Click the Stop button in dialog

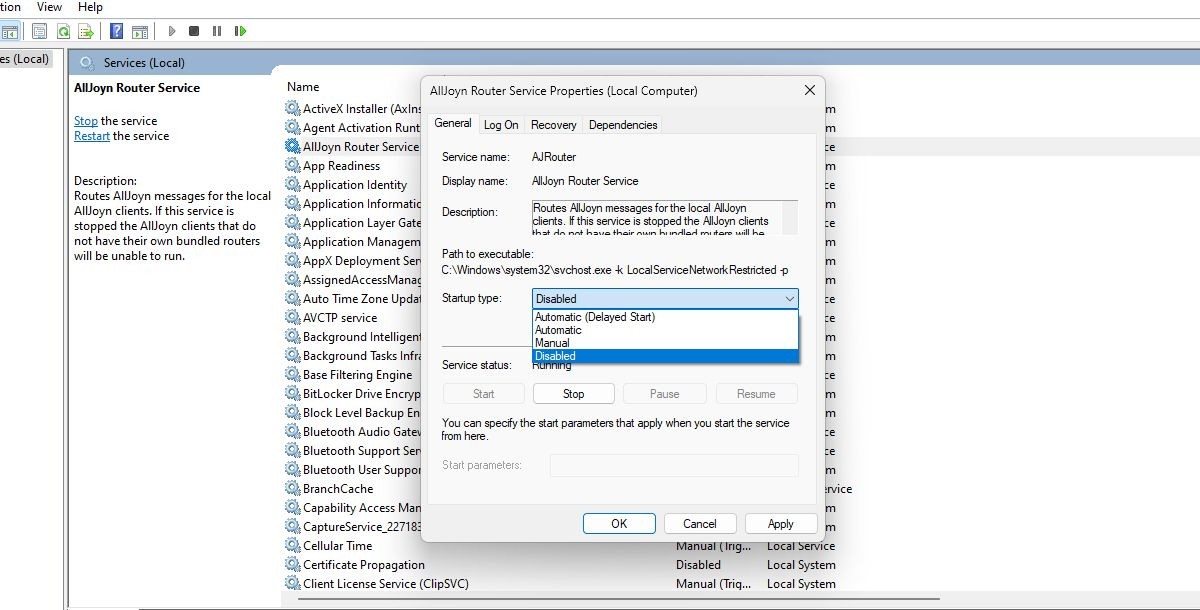coord(573,394)
